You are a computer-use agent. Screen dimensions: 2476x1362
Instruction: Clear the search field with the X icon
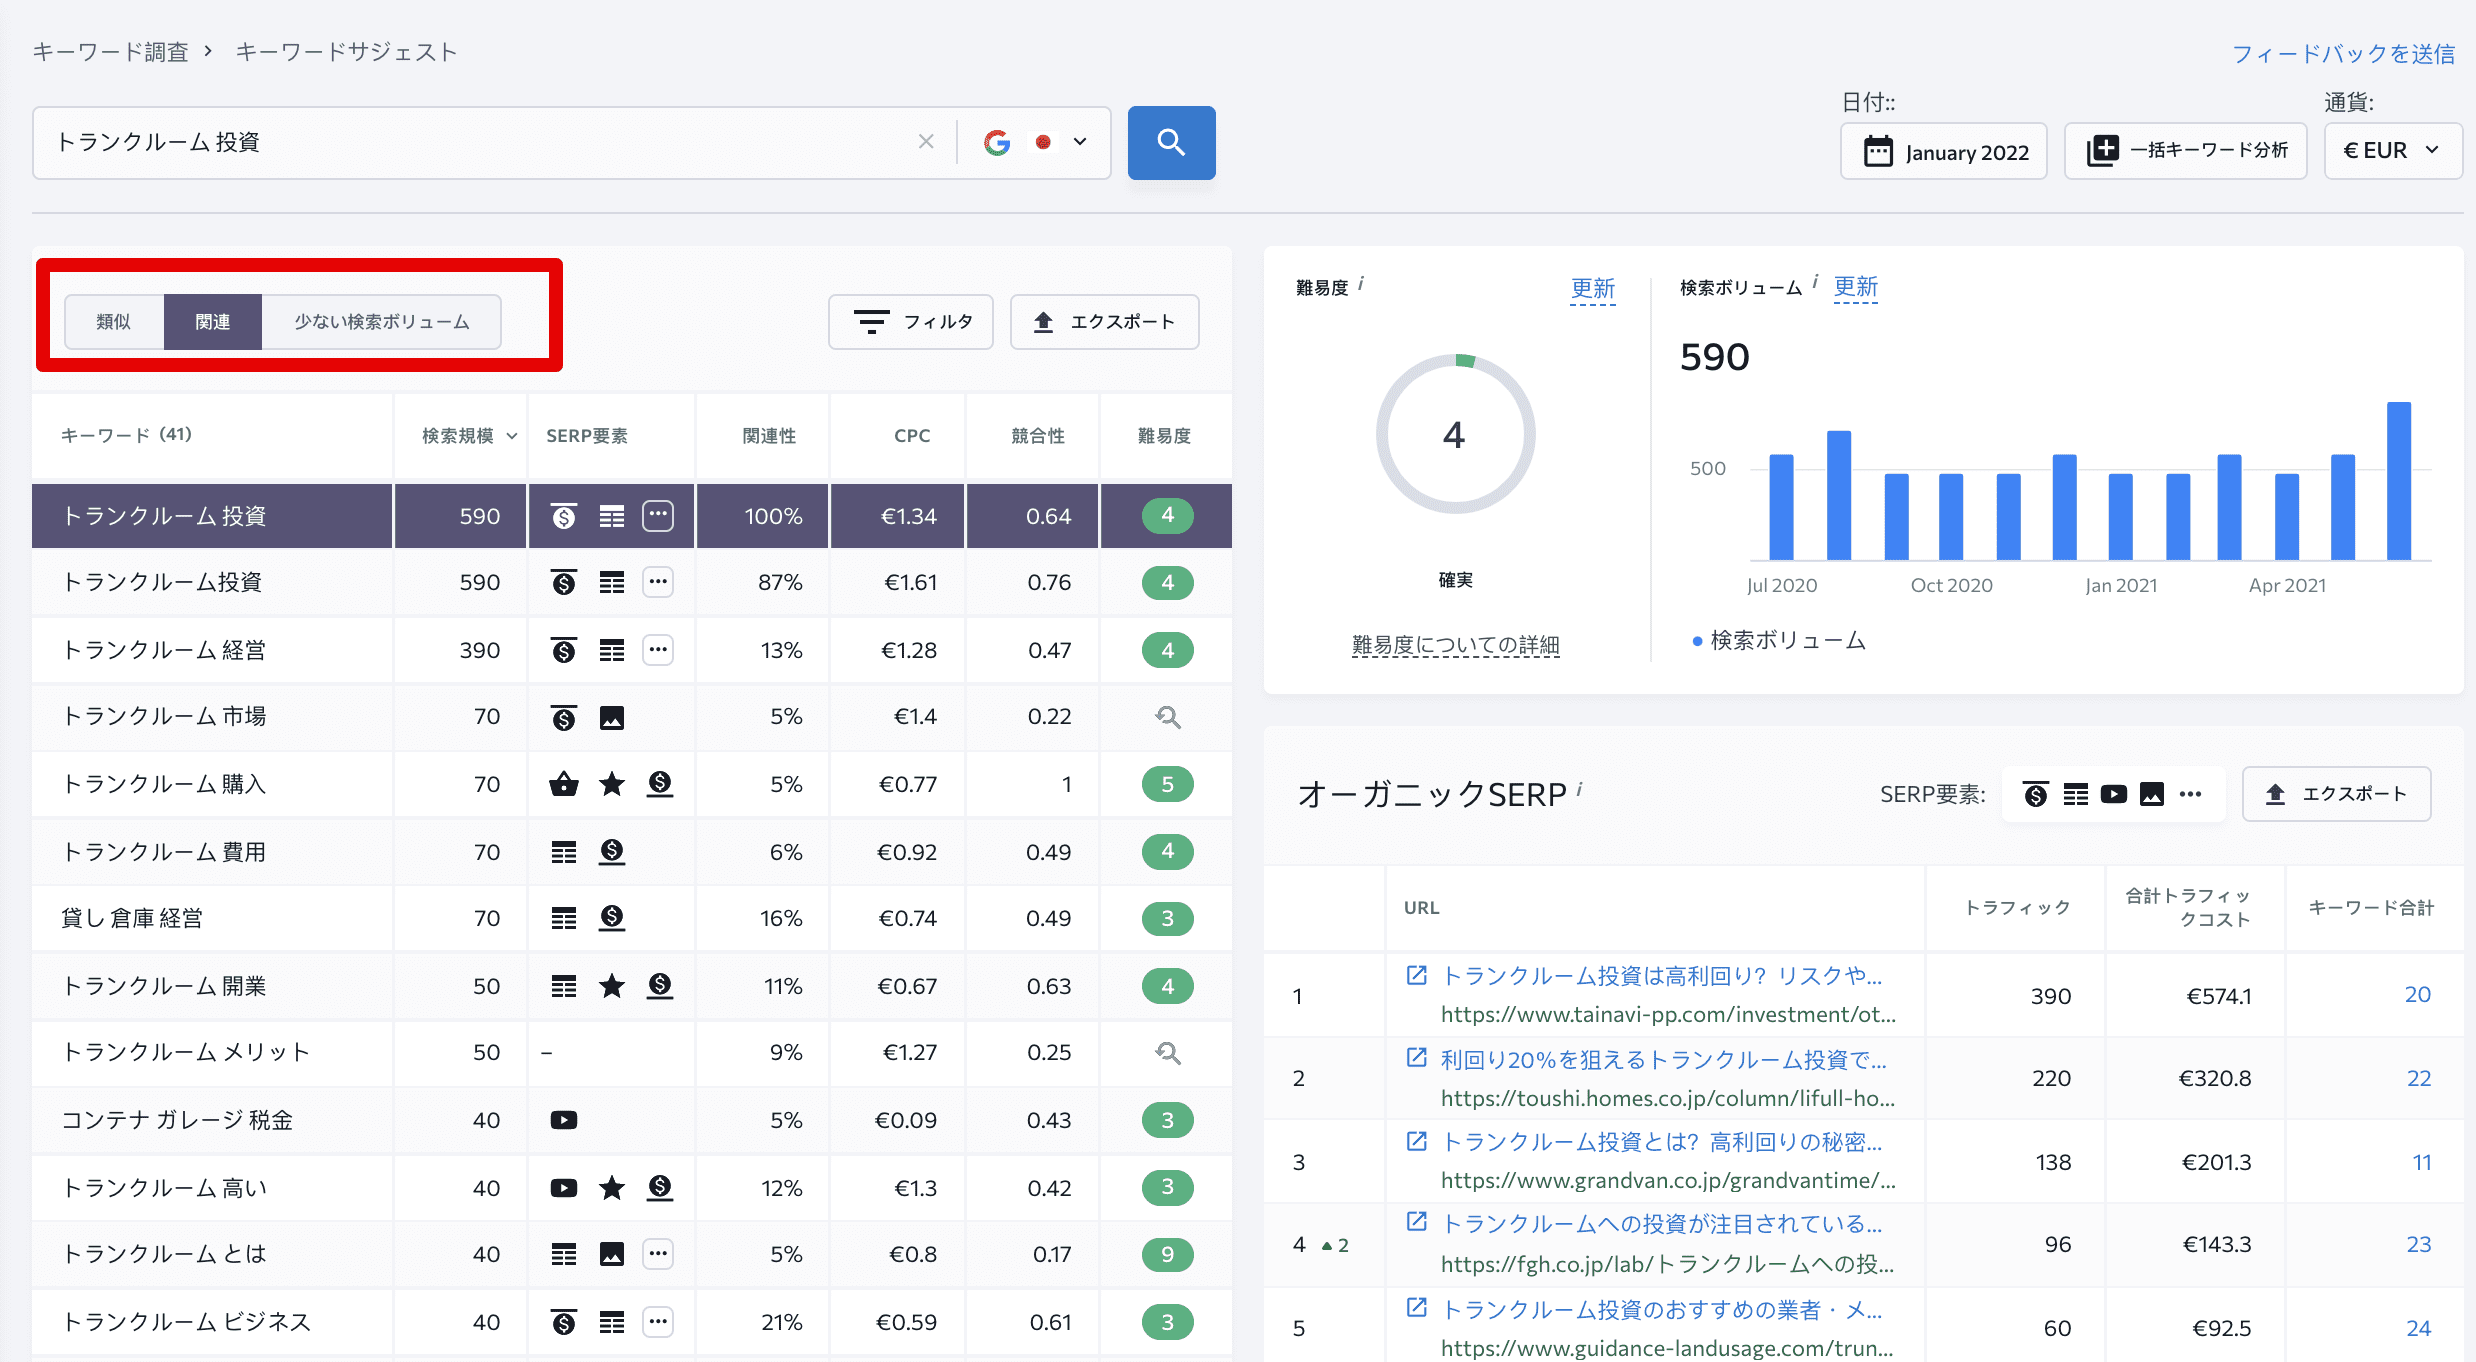(x=926, y=142)
